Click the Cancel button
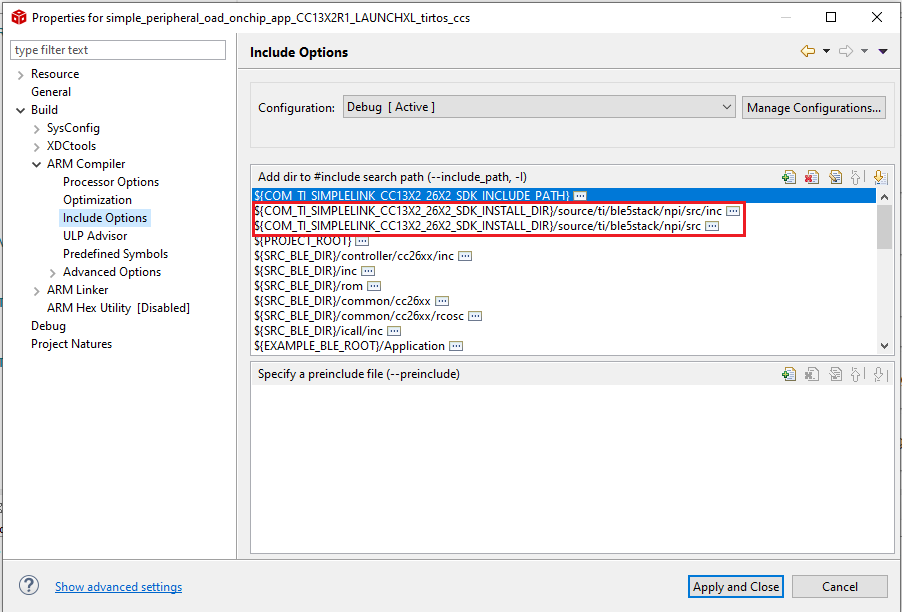Viewport: 902px width, 612px height. pyautogui.click(x=839, y=587)
